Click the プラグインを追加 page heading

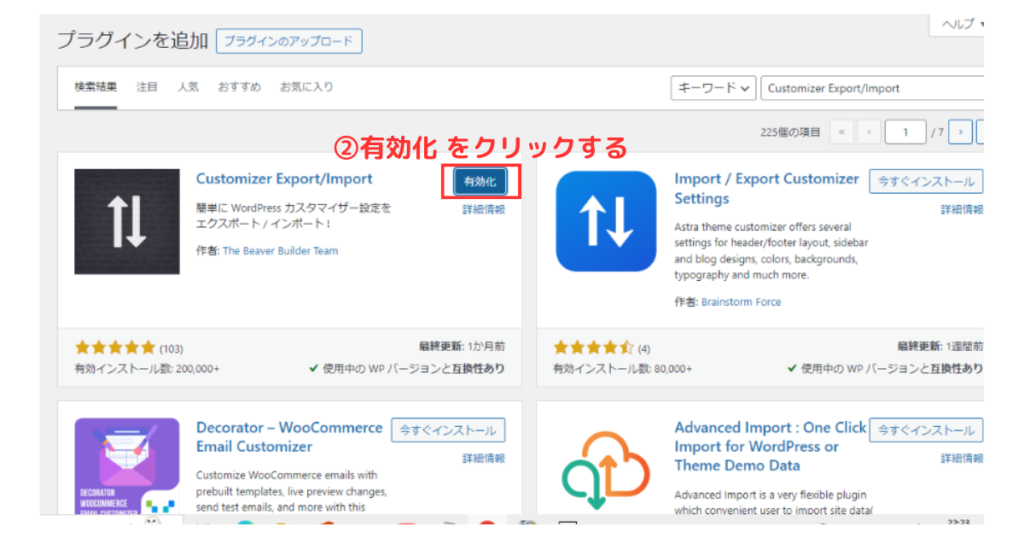(133, 40)
